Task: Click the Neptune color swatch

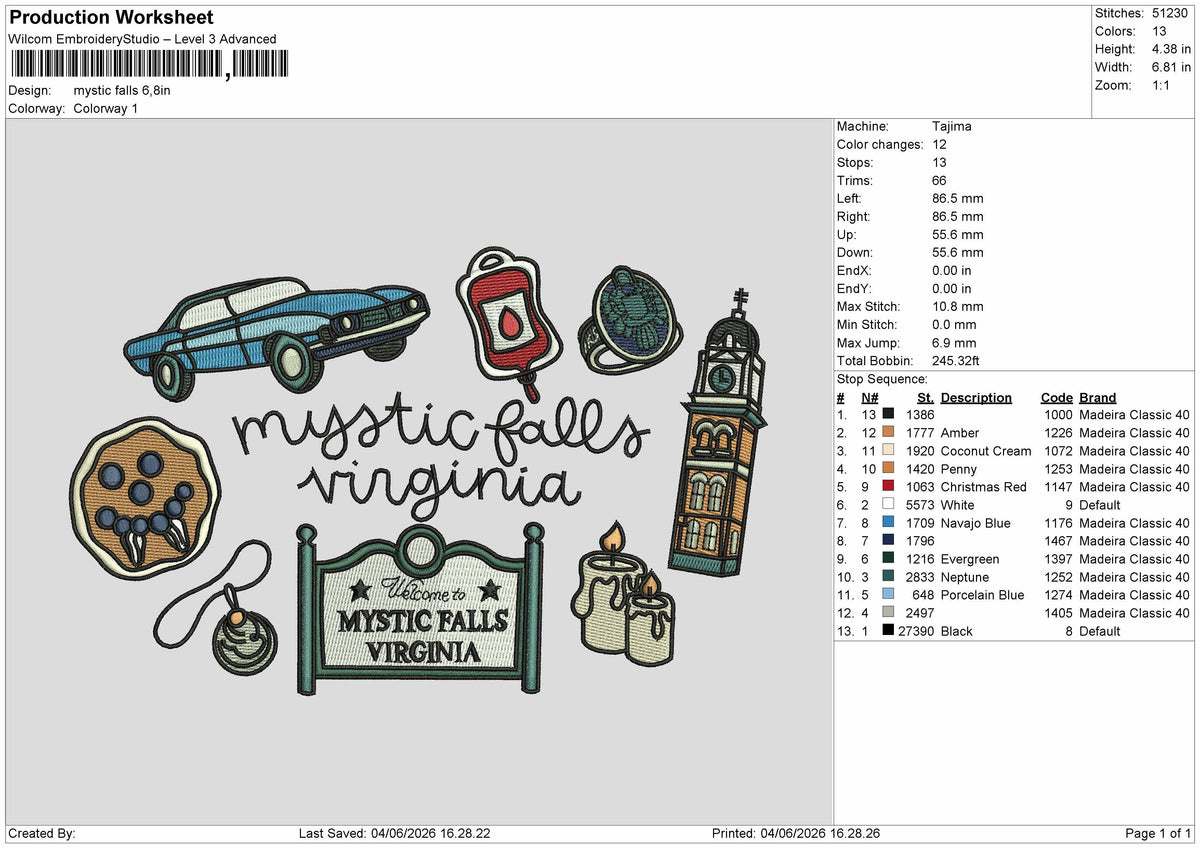Action: click(x=888, y=577)
